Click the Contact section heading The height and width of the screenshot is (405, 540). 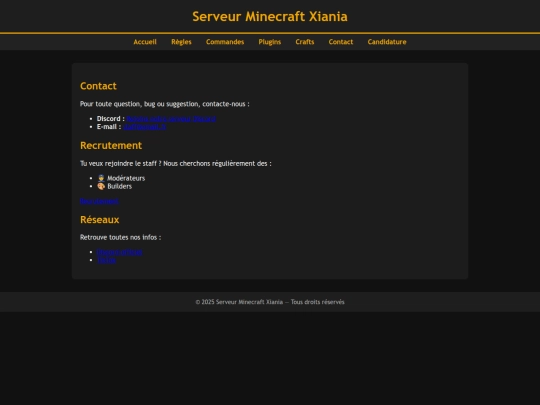(x=98, y=86)
